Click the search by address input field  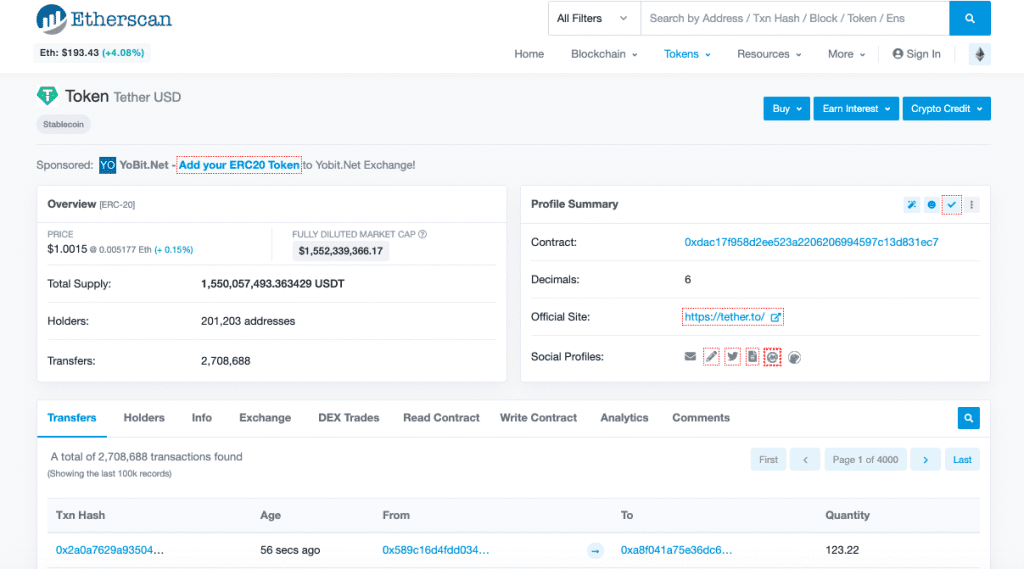(795, 18)
